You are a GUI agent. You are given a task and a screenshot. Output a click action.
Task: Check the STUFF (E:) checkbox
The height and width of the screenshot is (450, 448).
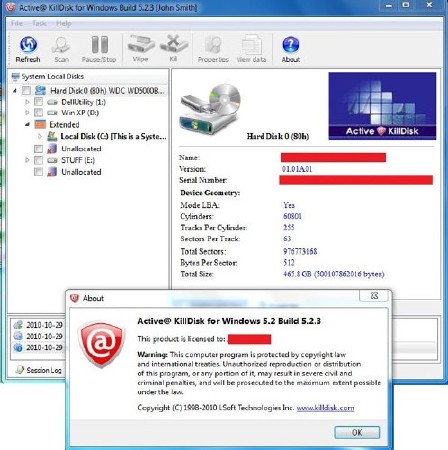click(x=38, y=160)
